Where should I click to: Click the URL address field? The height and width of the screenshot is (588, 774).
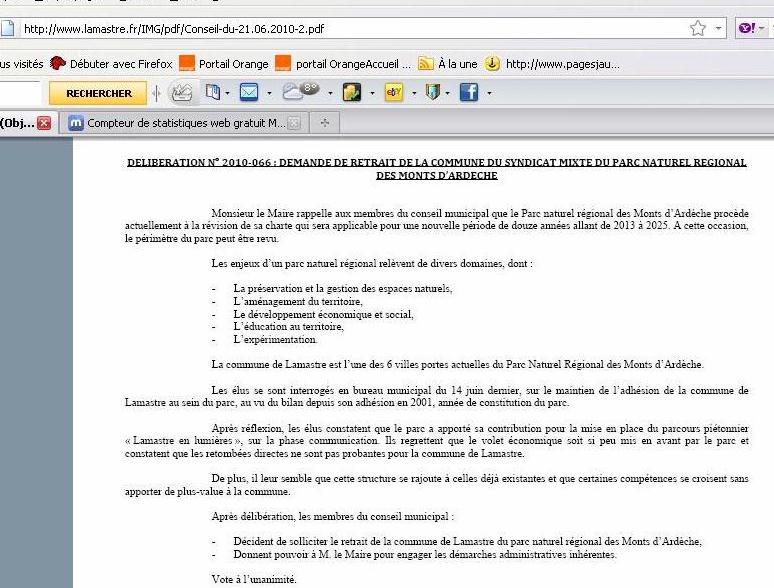click(x=350, y=29)
